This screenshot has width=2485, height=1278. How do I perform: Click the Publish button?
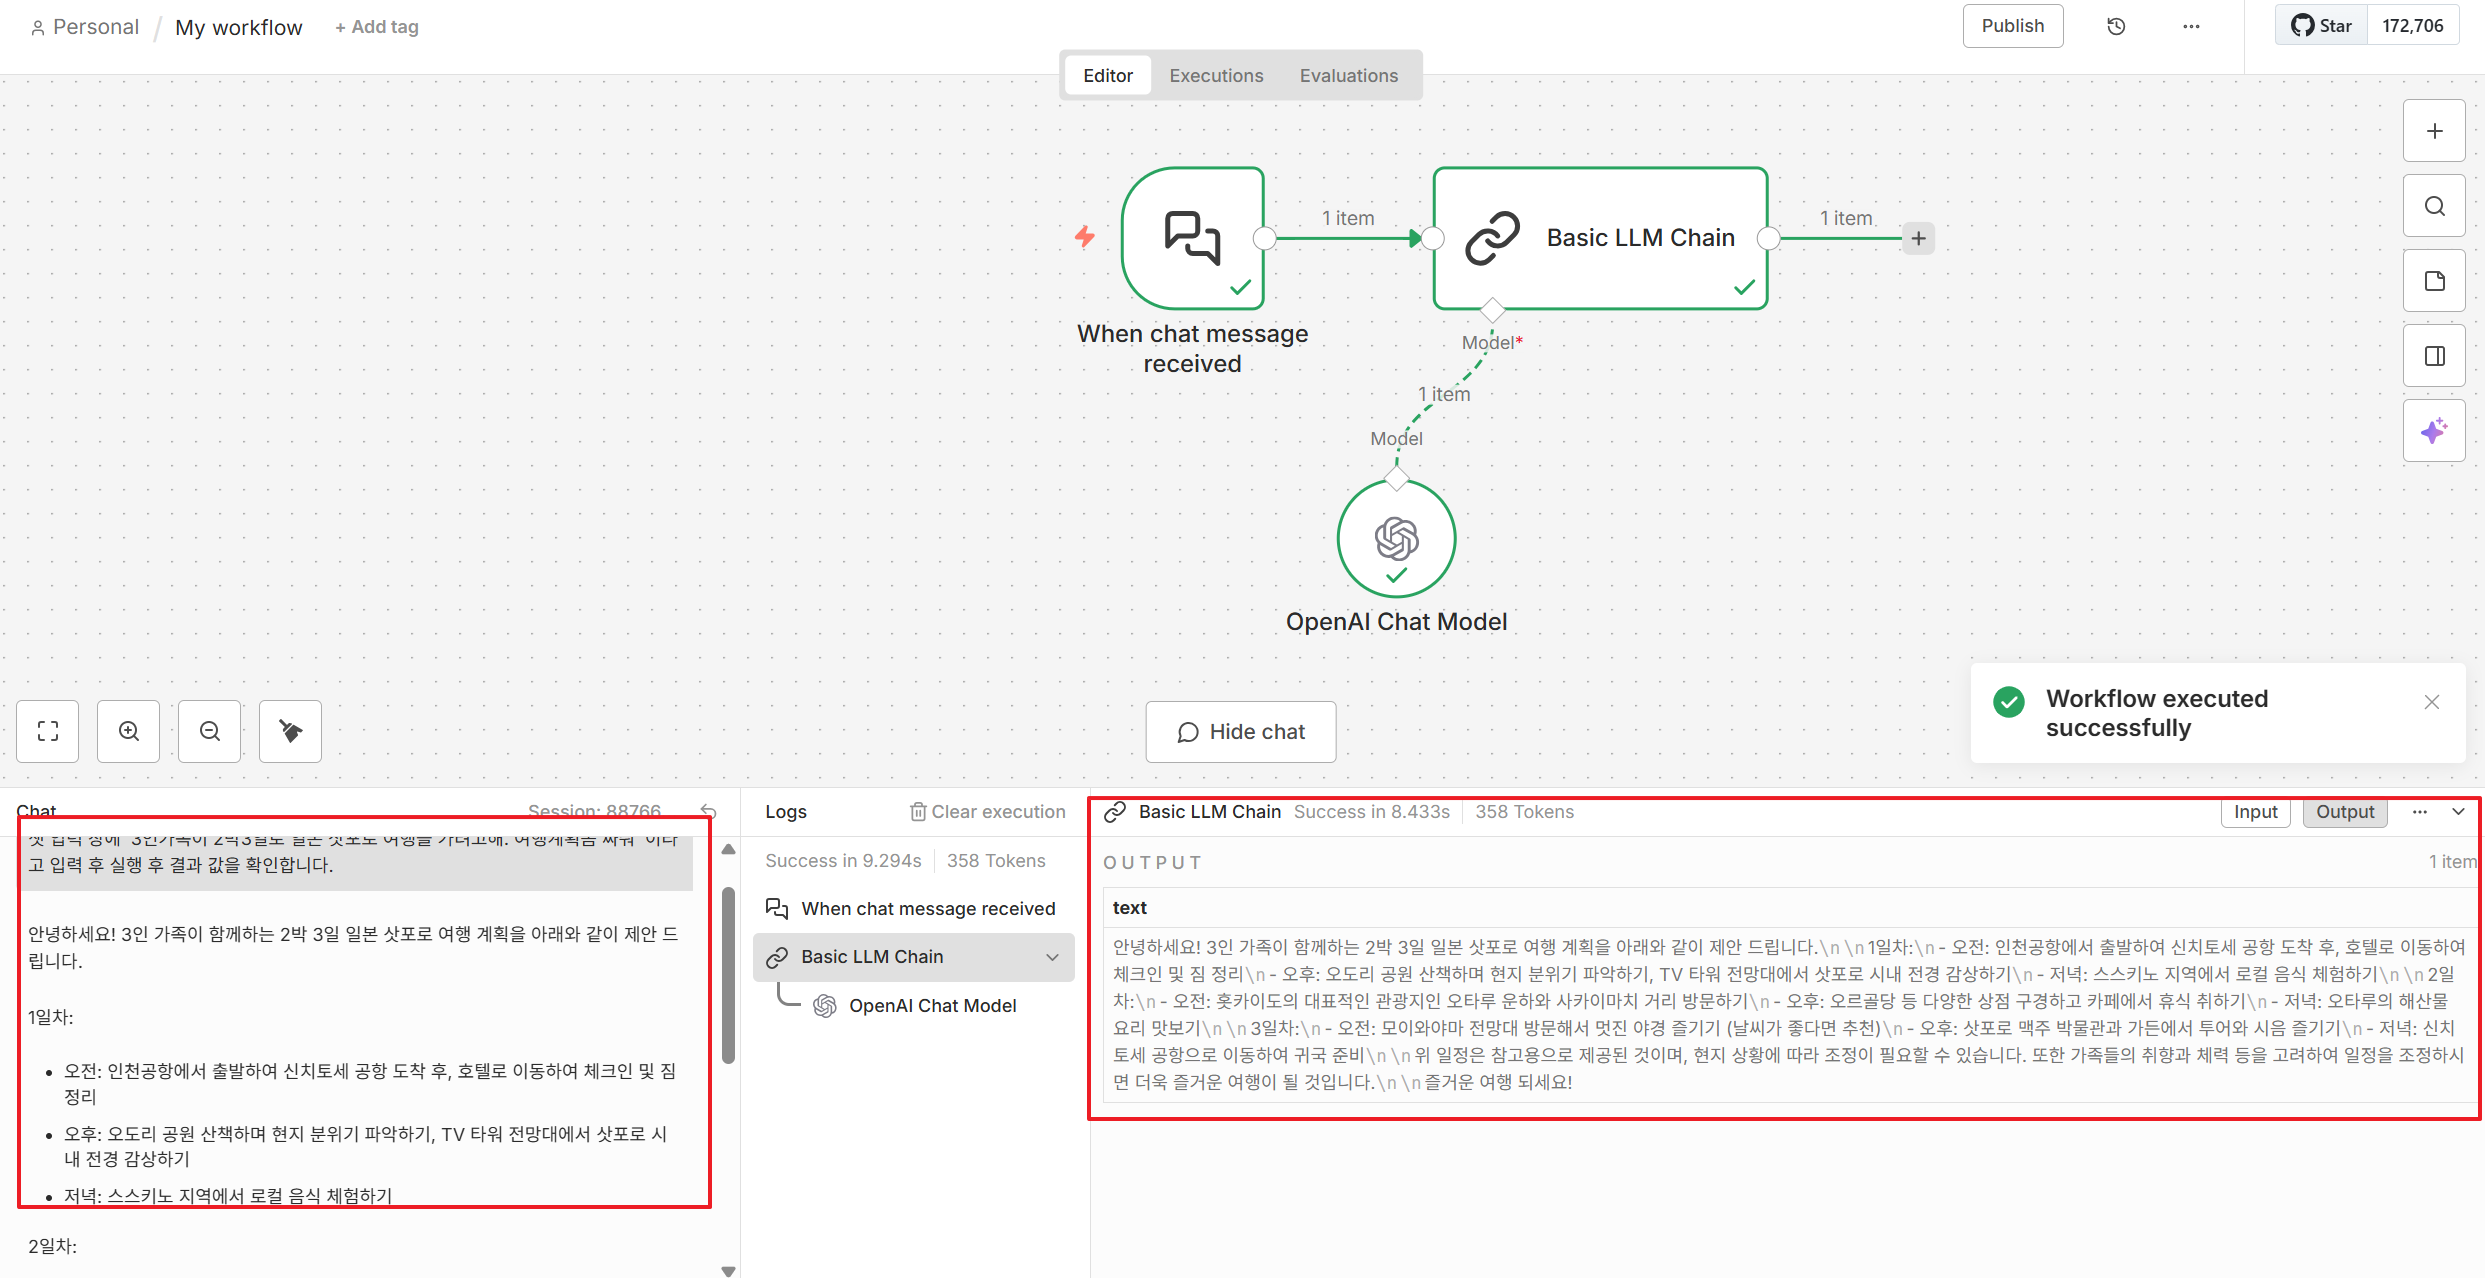pyautogui.click(x=2012, y=26)
